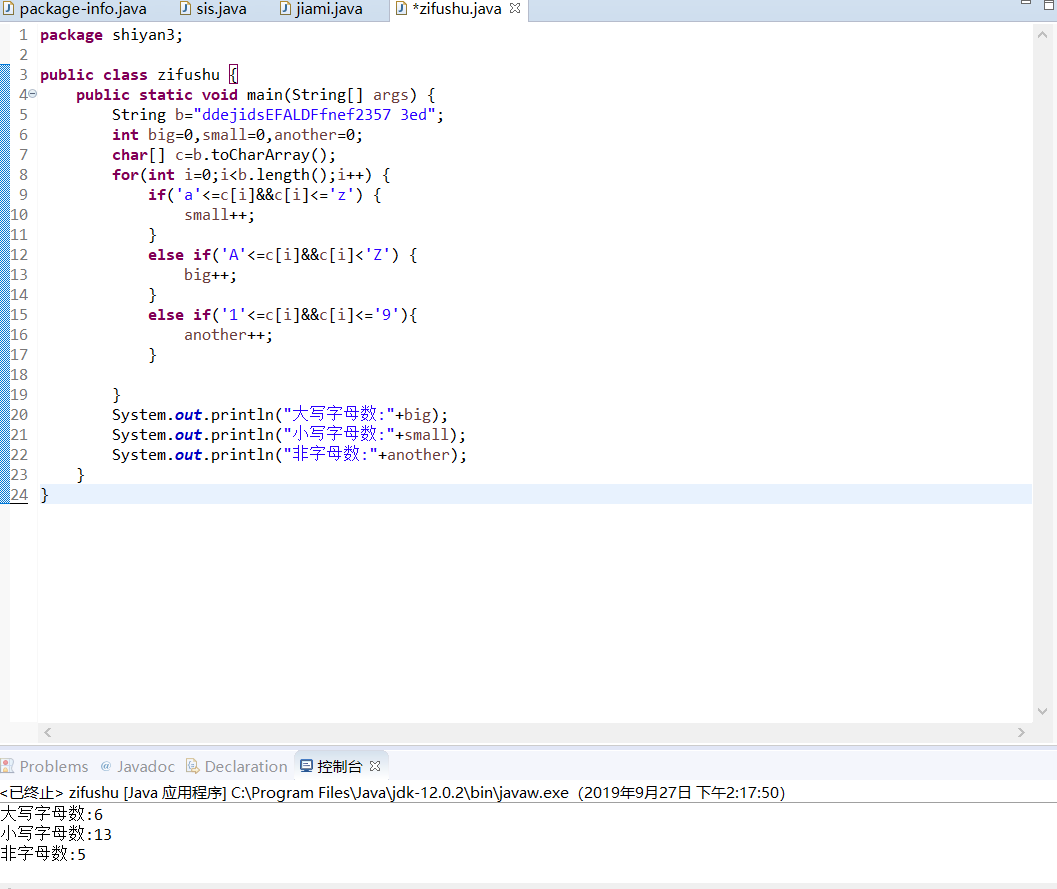Open the Problems view tab
Image resolution: width=1057 pixels, height=889 pixels.
click(45, 766)
